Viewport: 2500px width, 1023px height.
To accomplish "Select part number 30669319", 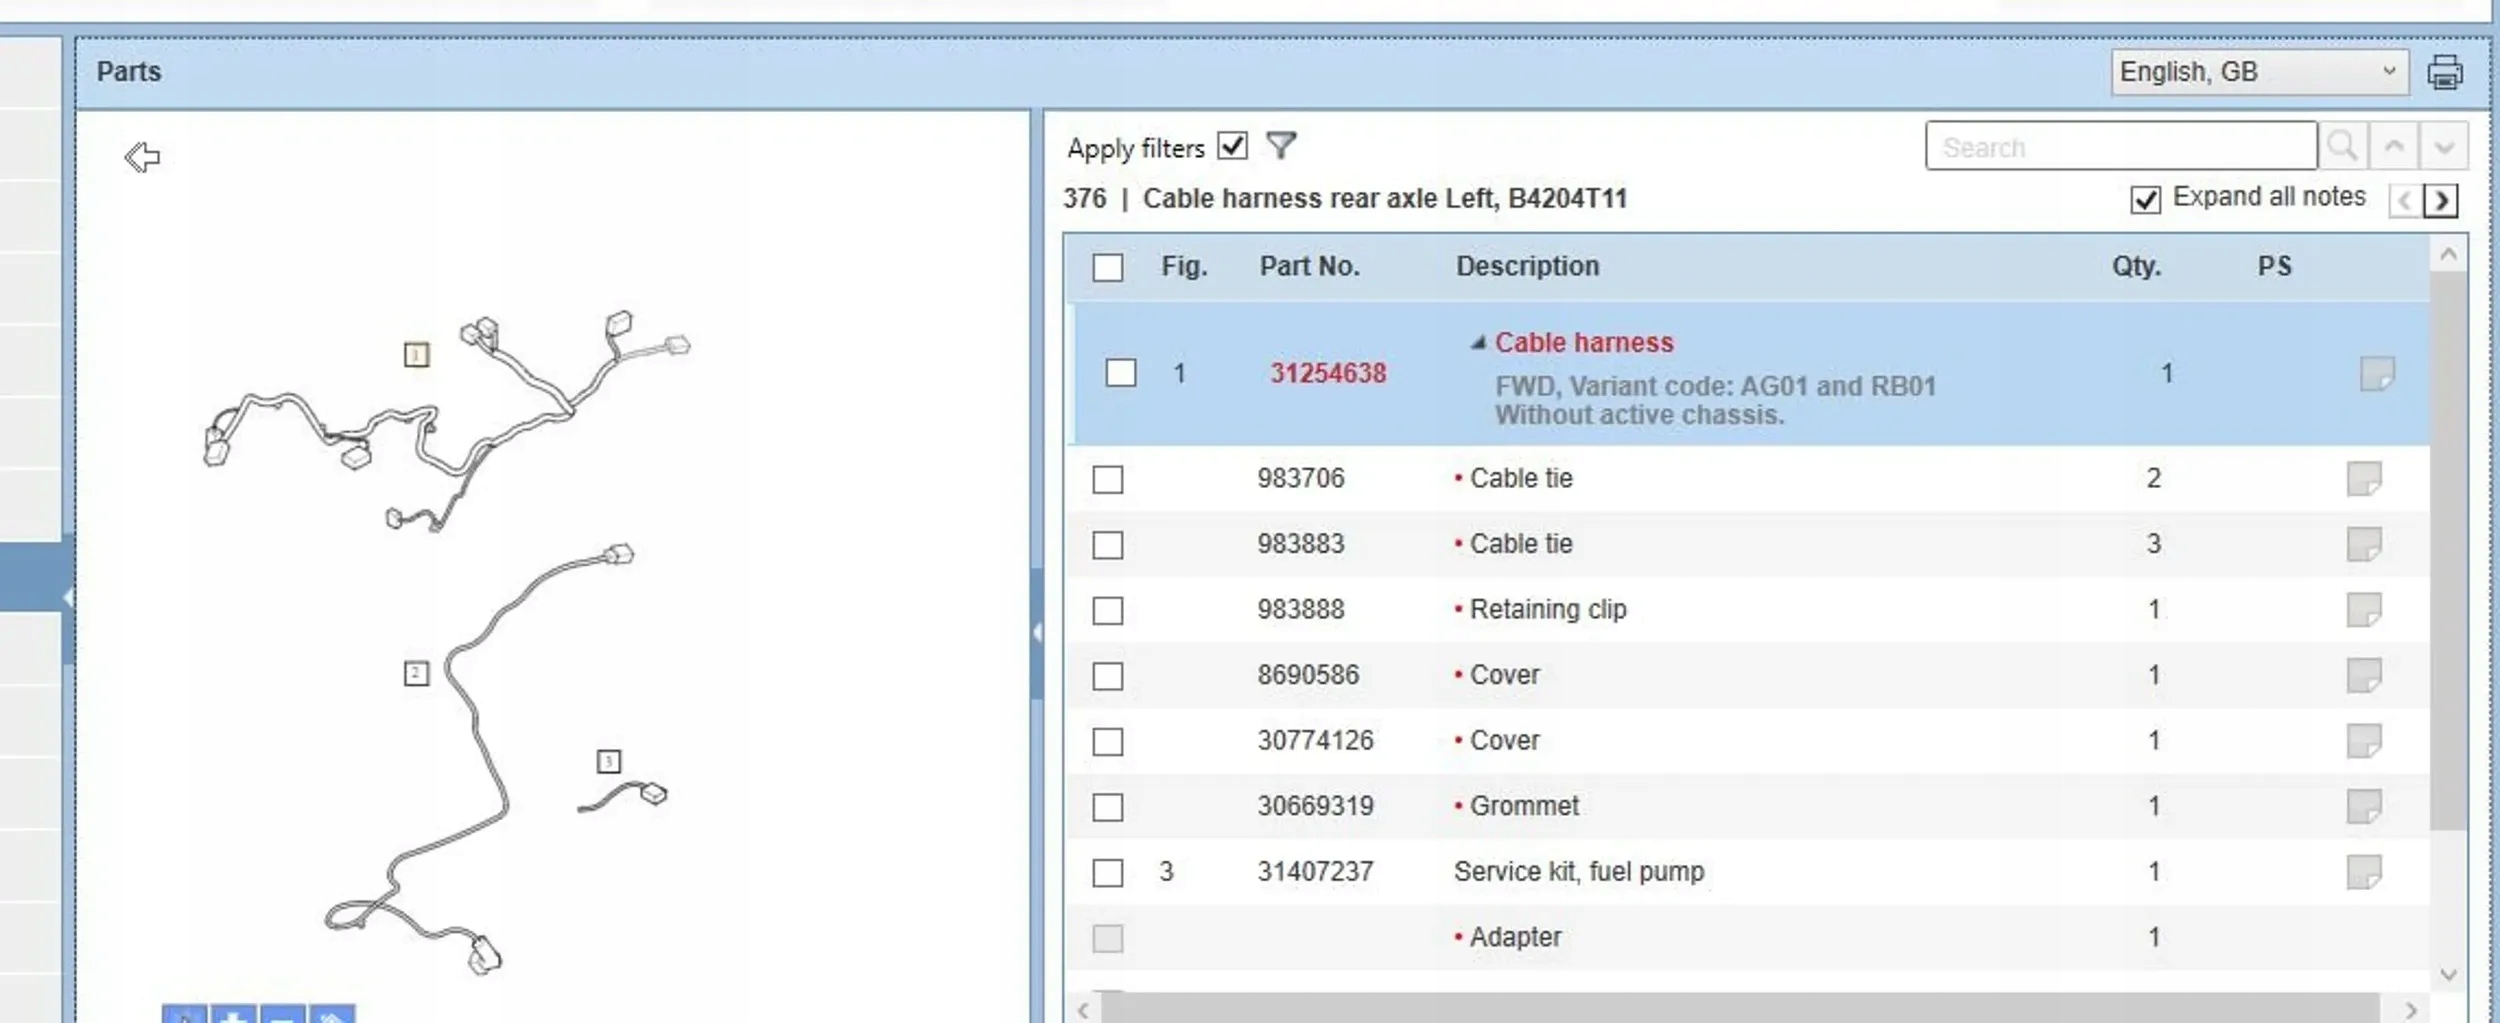I will point(1315,806).
